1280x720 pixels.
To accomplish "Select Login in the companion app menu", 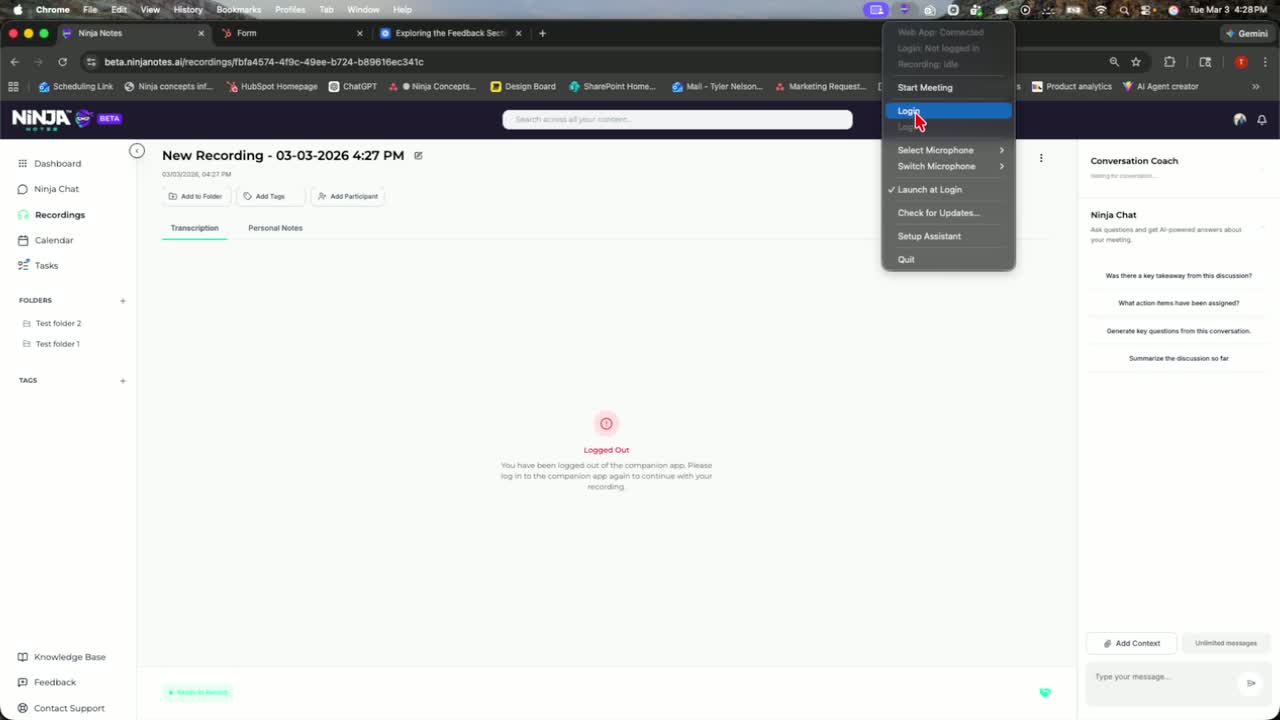I will coord(948,111).
